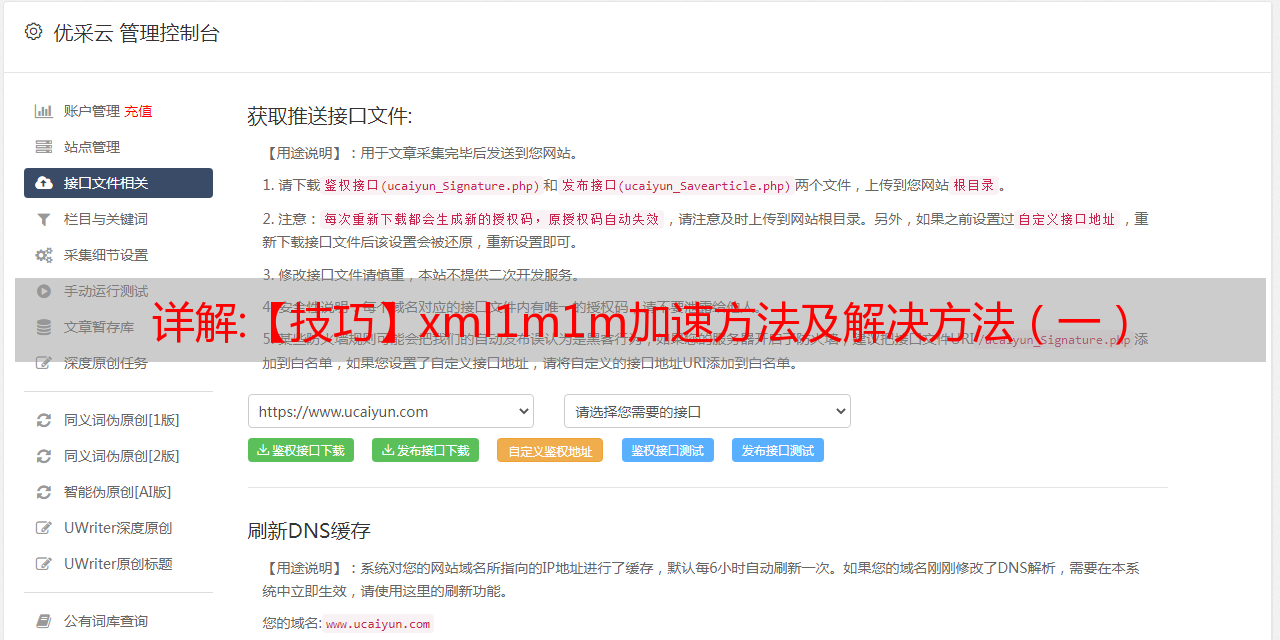The height and width of the screenshot is (640, 1280).
Task: Click the 3. 修改接口文件请慎重 note line
Action: [x=421, y=274]
